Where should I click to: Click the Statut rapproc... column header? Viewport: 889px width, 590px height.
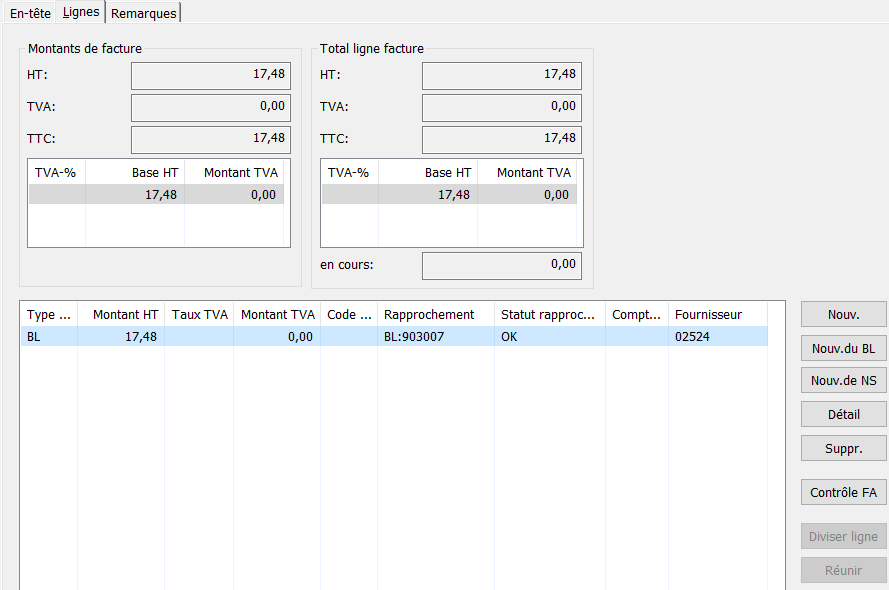[550, 315]
